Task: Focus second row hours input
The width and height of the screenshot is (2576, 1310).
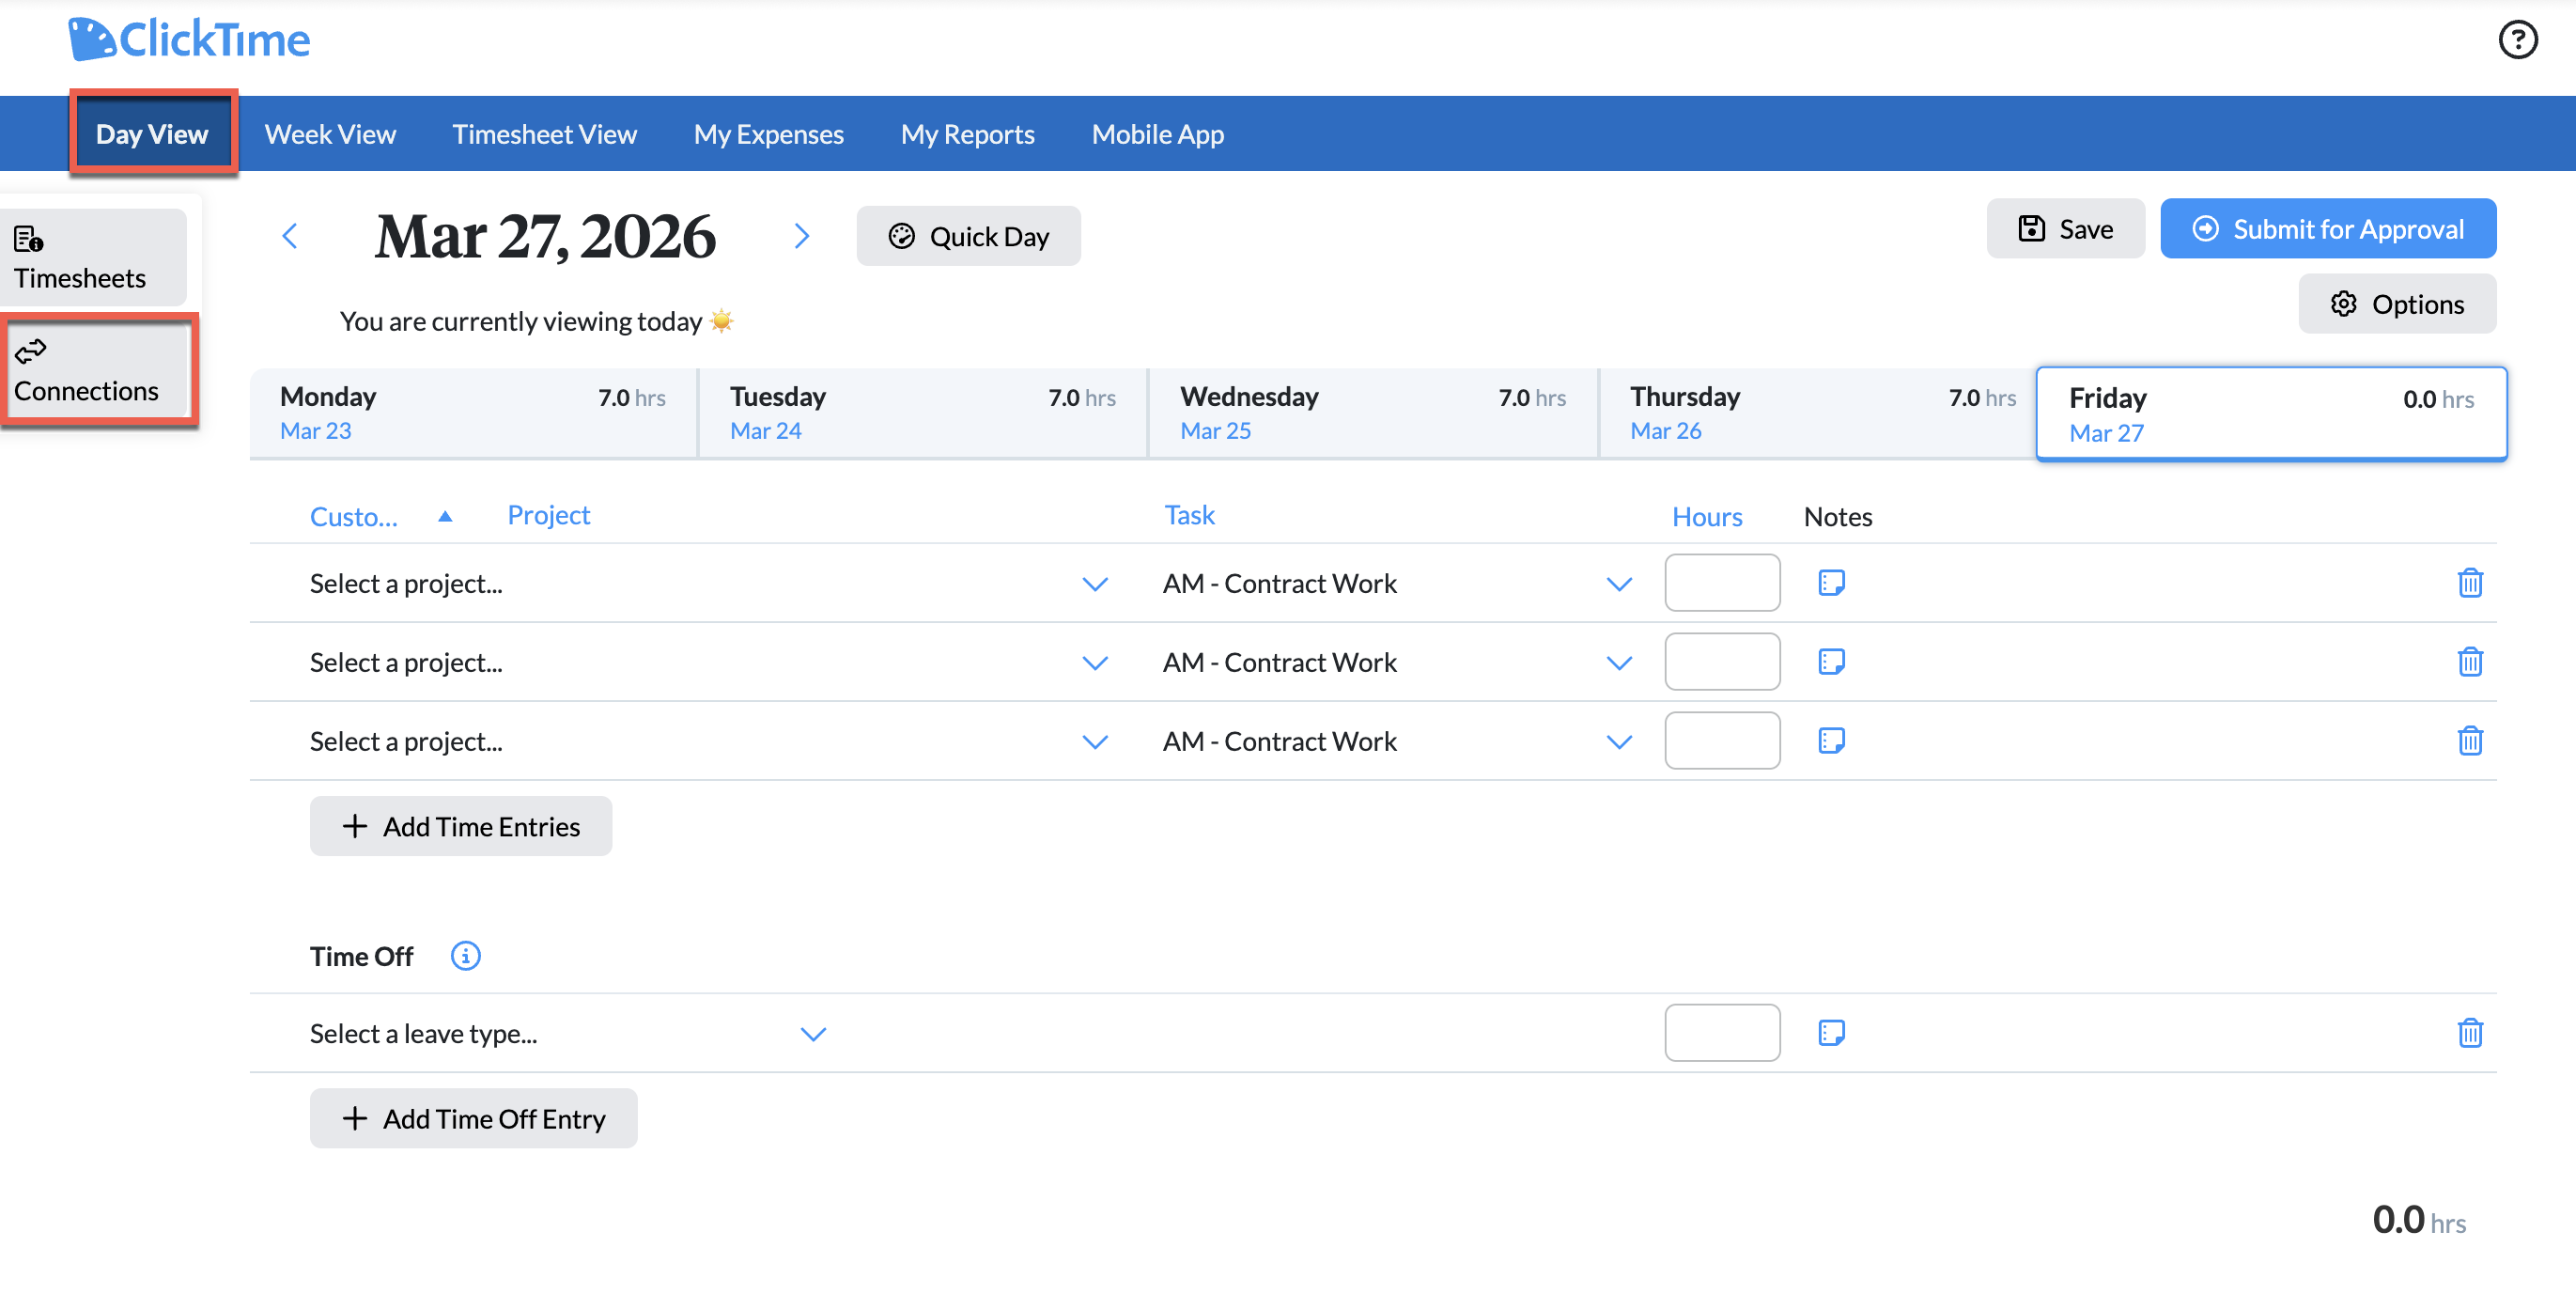Action: point(1721,662)
